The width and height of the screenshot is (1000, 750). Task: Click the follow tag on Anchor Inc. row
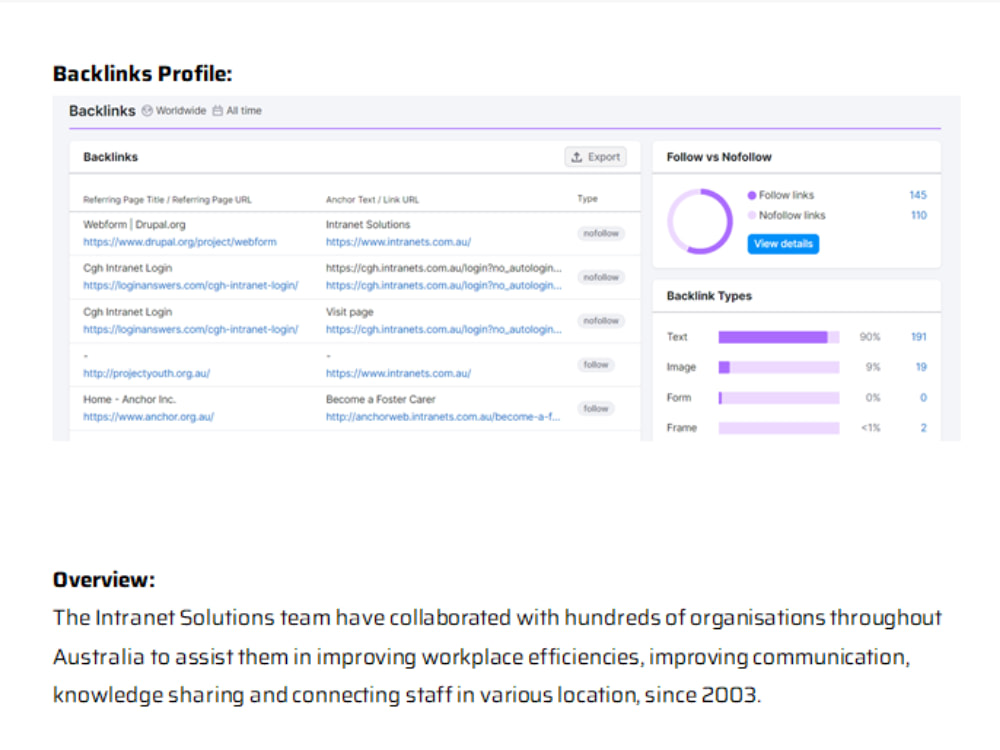[596, 409]
